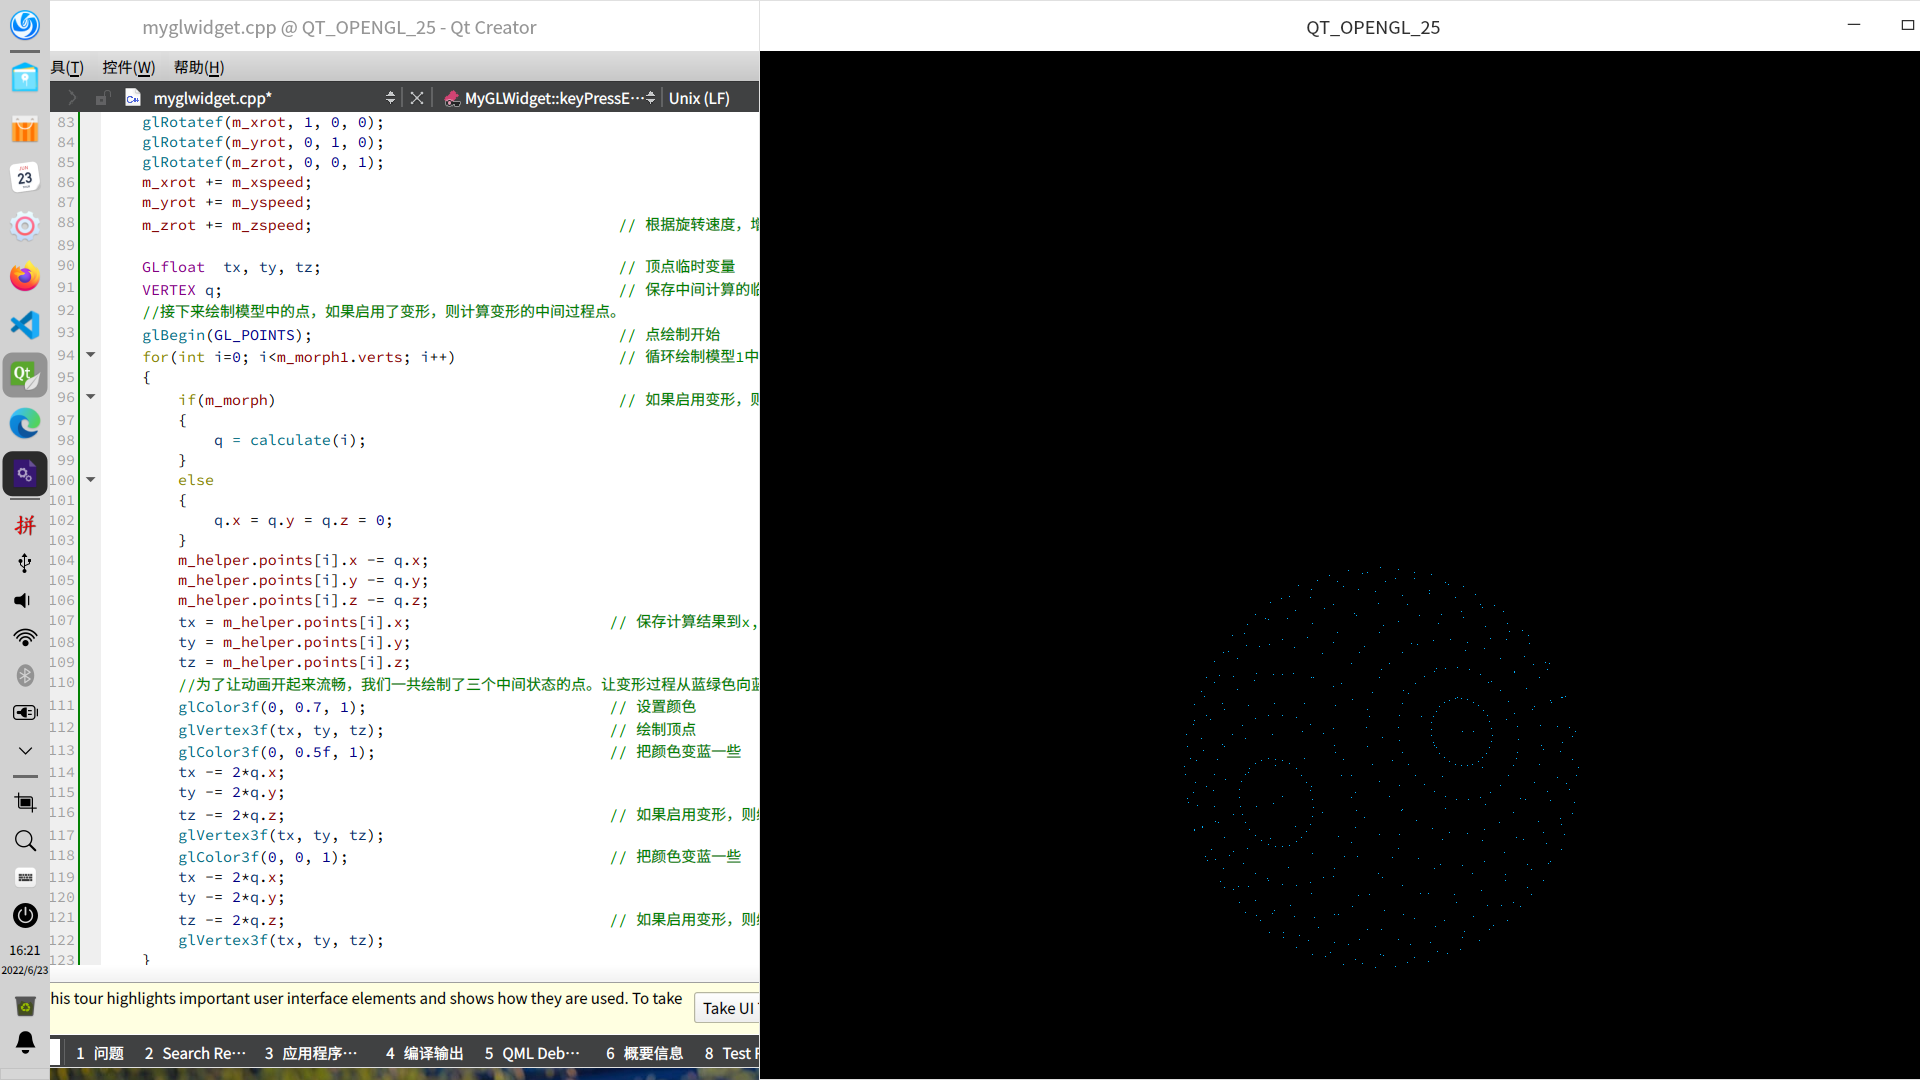Click the go forward arrow in editor toolbar
This screenshot has height=1080, width=1920.
pos(72,98)
